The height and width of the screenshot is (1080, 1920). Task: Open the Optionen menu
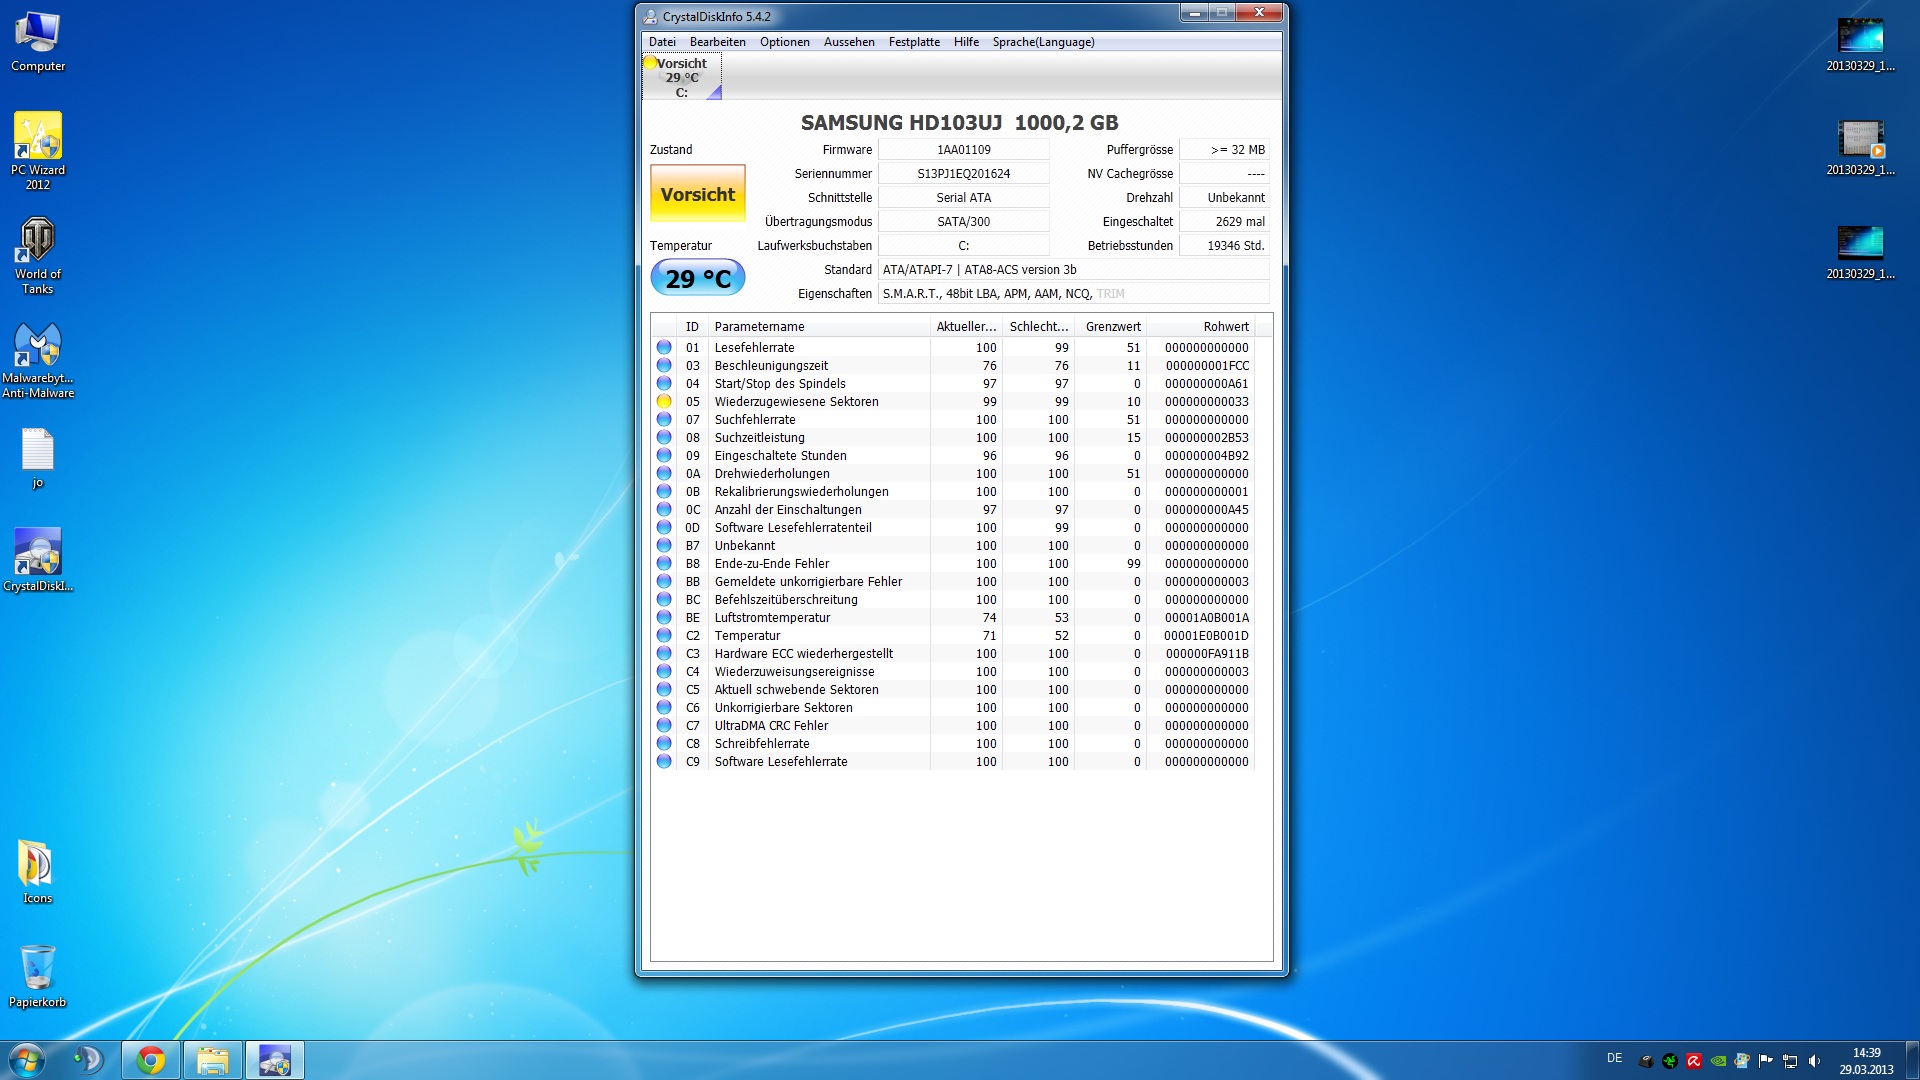[784, 42]
